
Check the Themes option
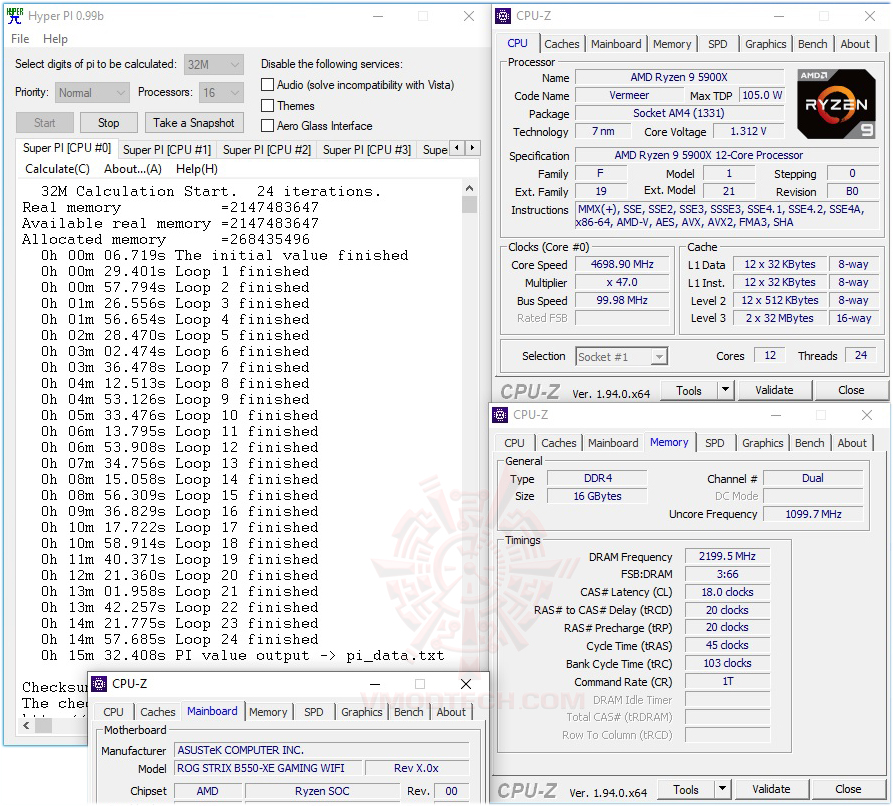pos(266,105)
